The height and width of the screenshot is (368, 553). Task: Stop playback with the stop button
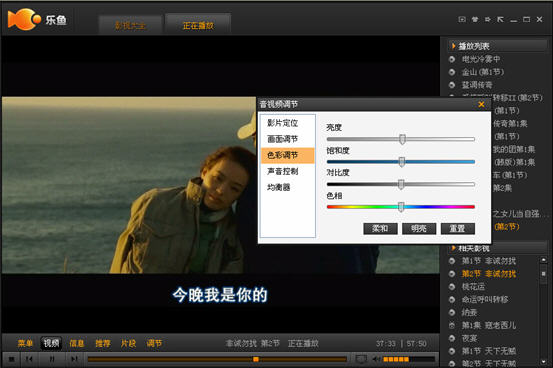tap(12, 359)
